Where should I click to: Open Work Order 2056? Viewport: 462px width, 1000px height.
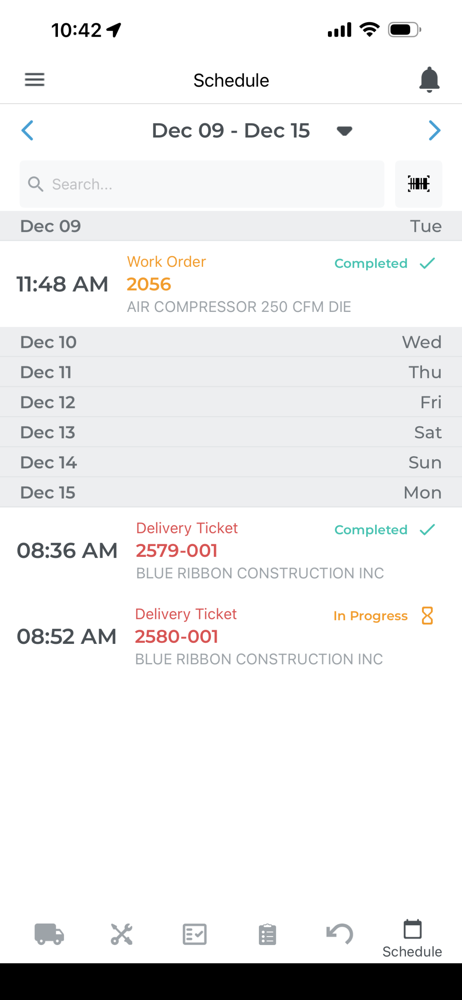tap(231, 284)
